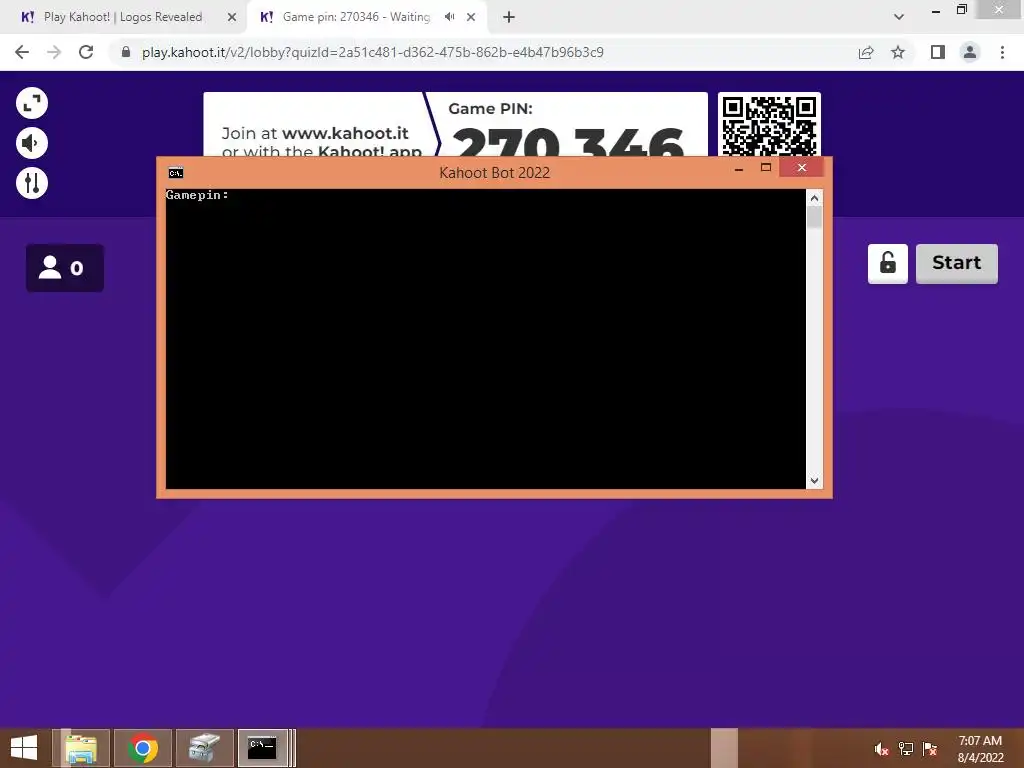Open Kahoot Bot console system menu icon
The width and height of the screenshot is (1024, 768).
pyautogui.click(x=176, y=173)
